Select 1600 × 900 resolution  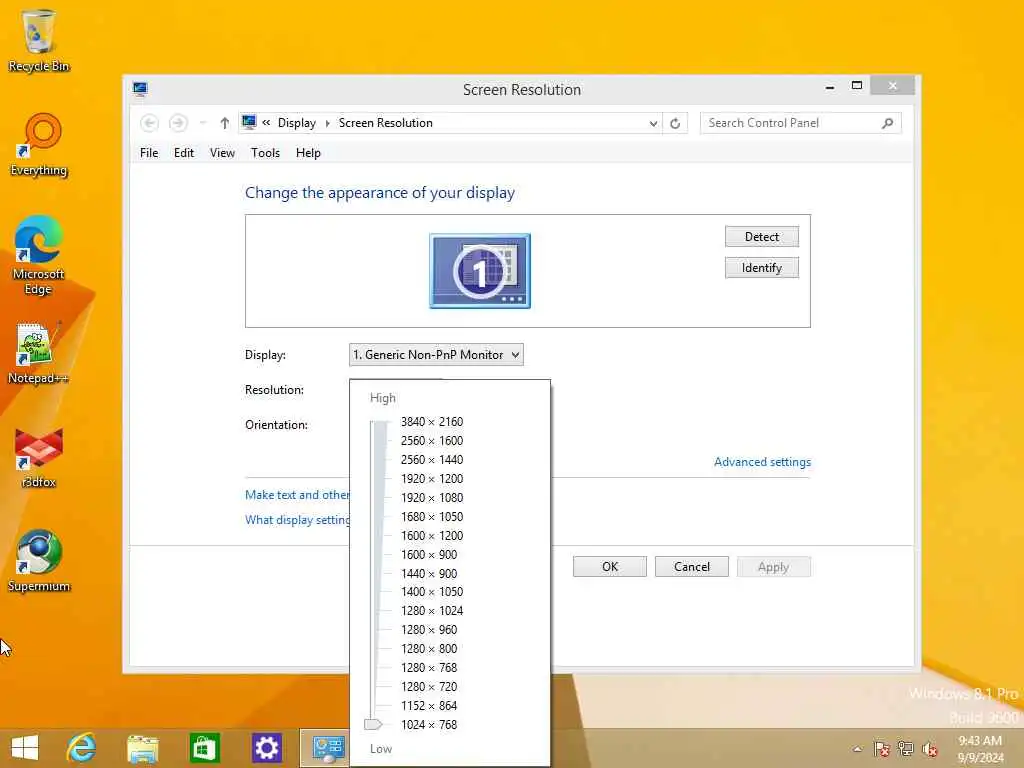tap(429, 554)
